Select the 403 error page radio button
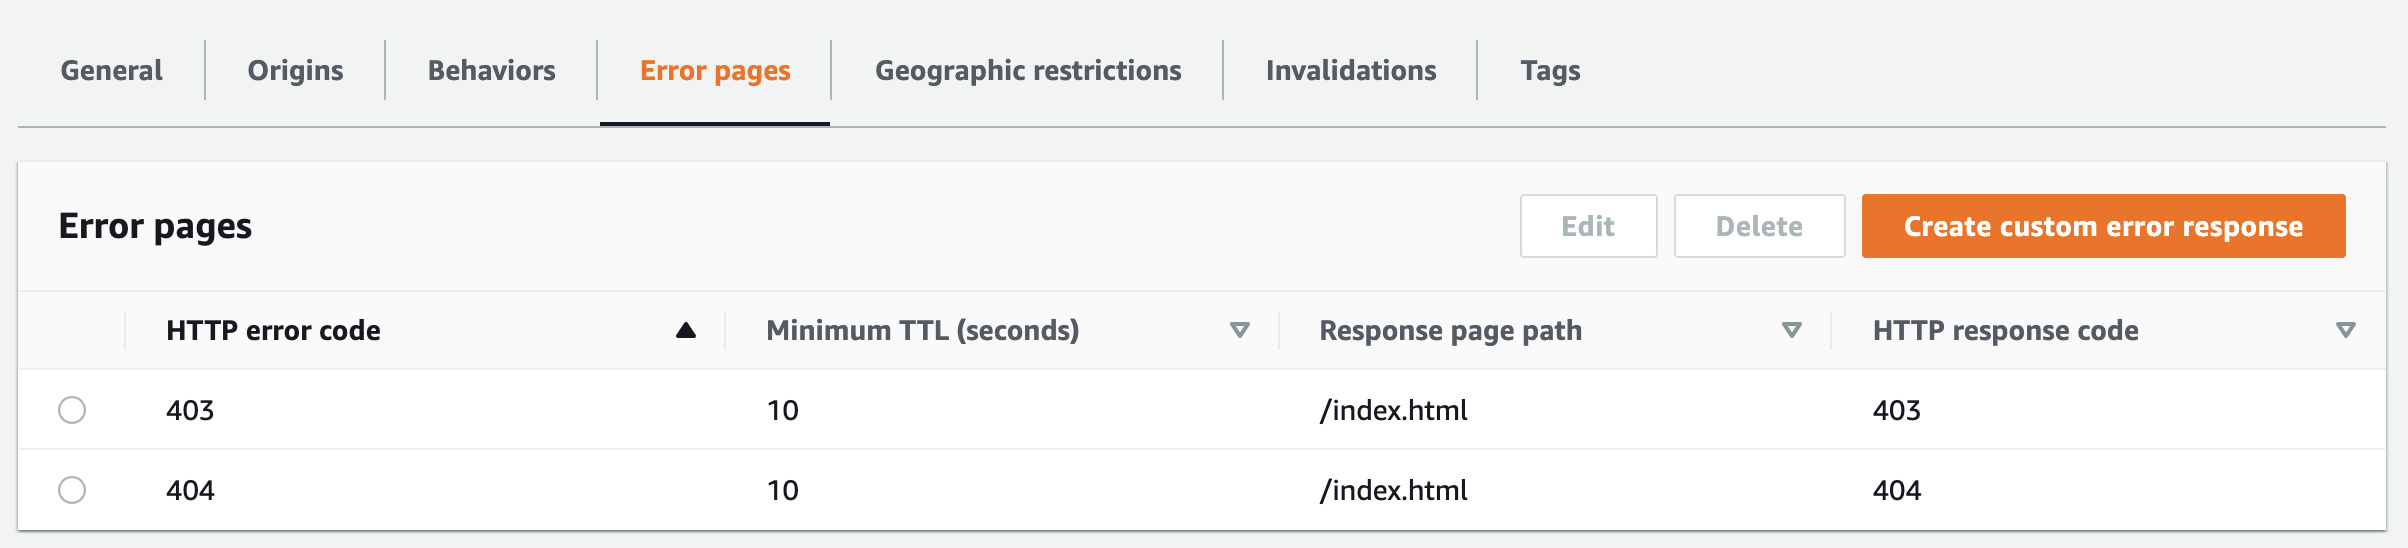 (x=72, y=410)
